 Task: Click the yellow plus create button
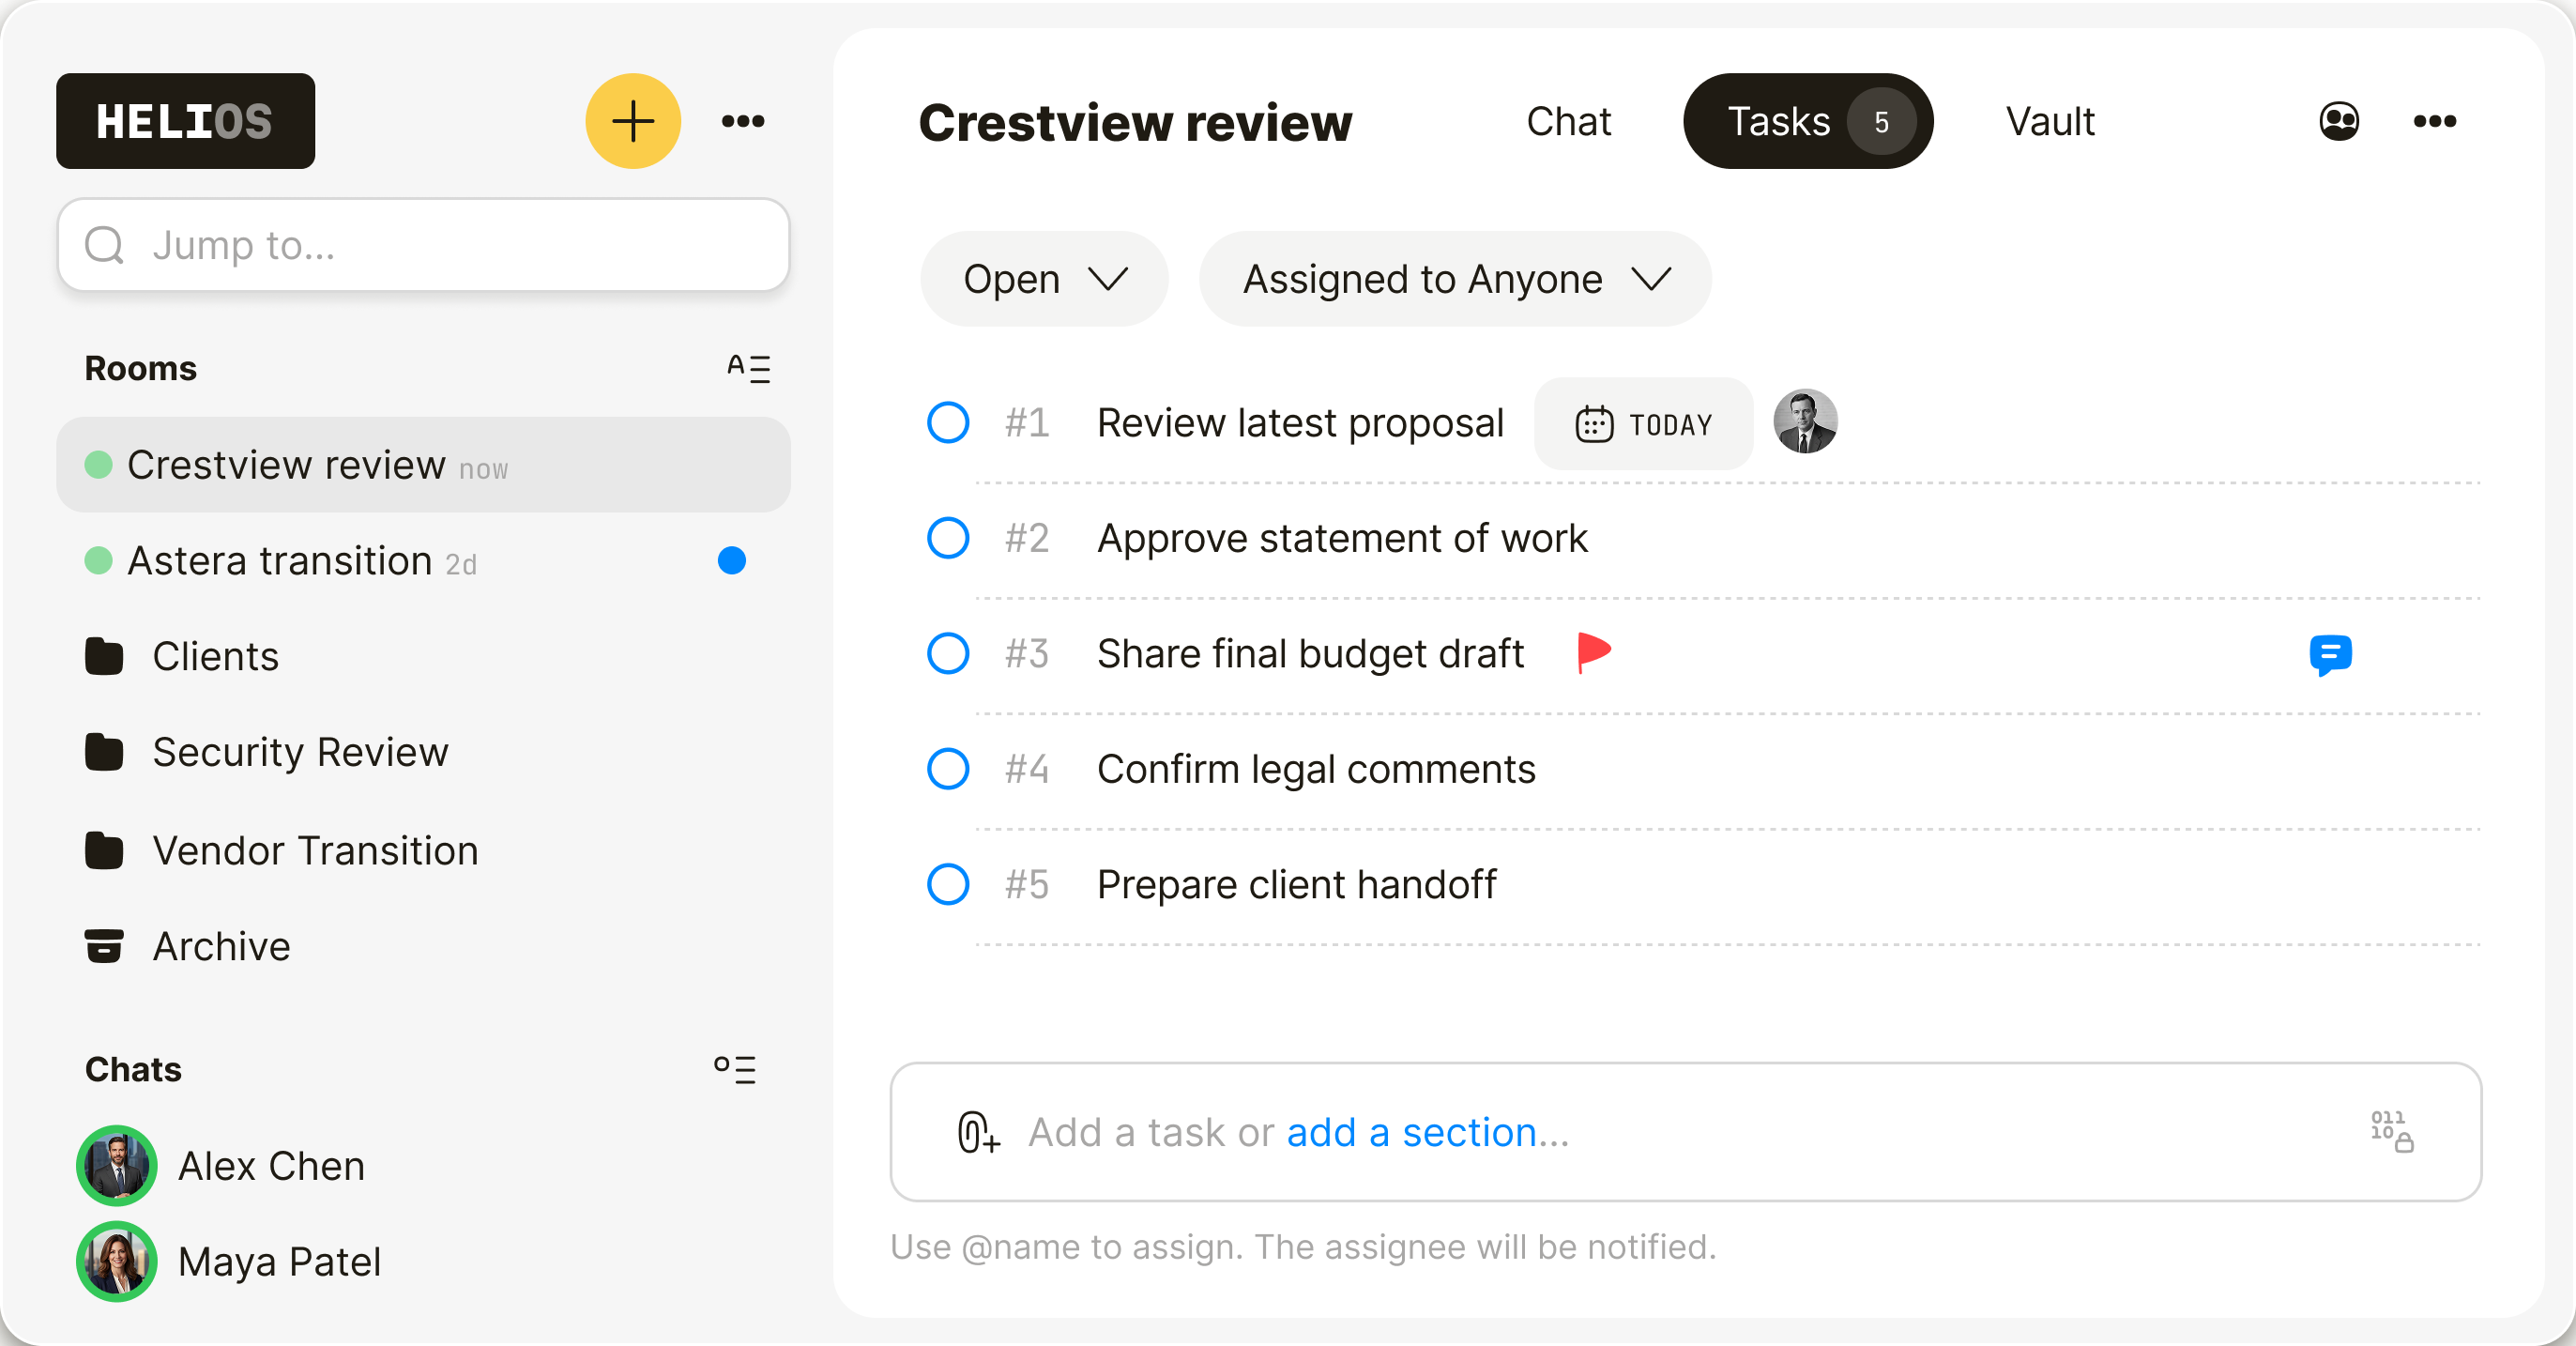[632, 121]
